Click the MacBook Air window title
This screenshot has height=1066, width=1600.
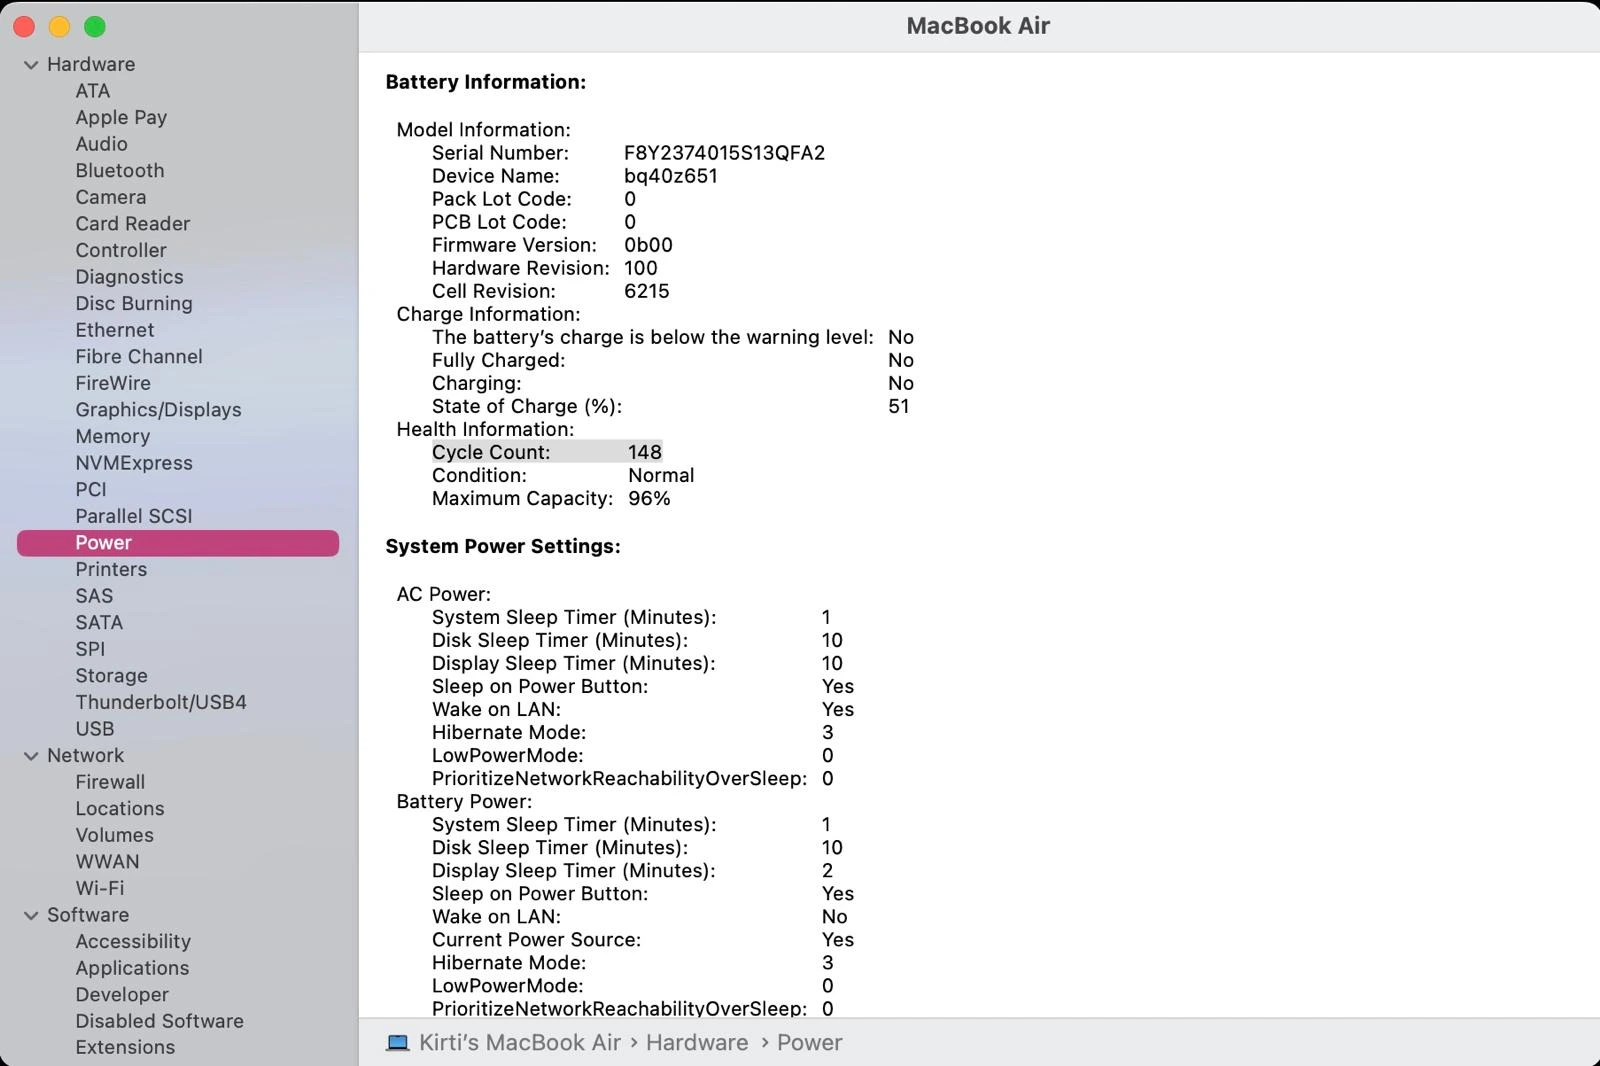click(x=978, y=26)
